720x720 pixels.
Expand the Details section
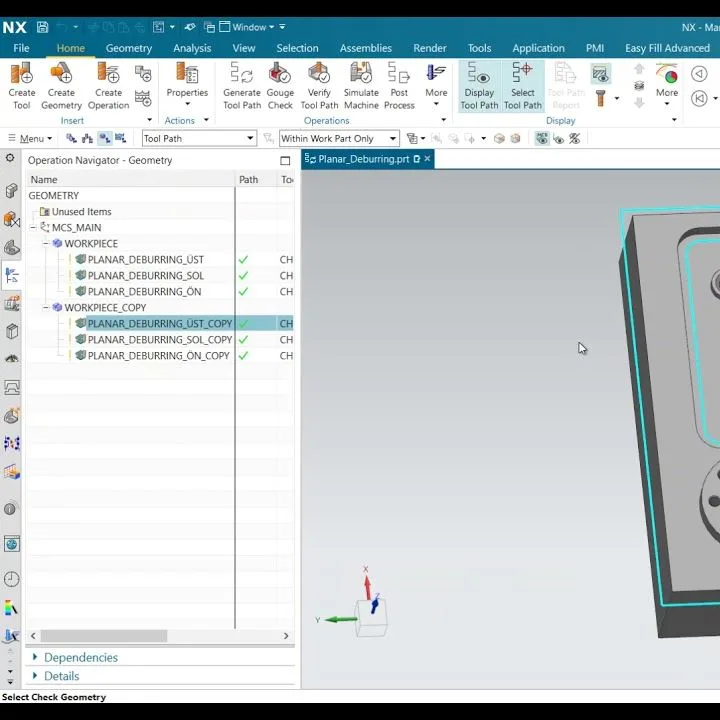62,676
